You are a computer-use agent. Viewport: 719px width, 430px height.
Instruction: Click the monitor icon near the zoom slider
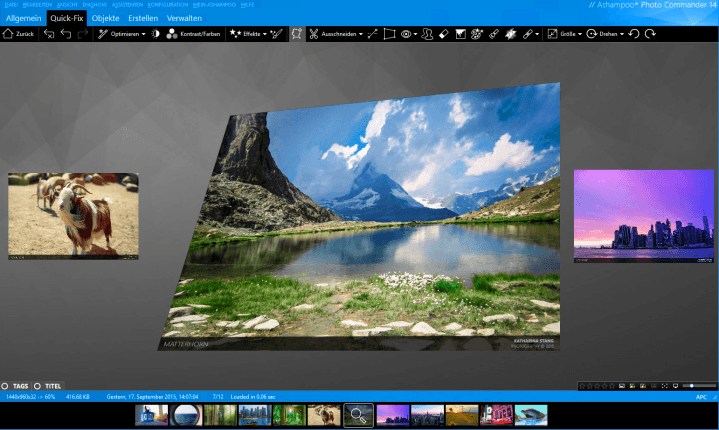click(x=675, y=386)
